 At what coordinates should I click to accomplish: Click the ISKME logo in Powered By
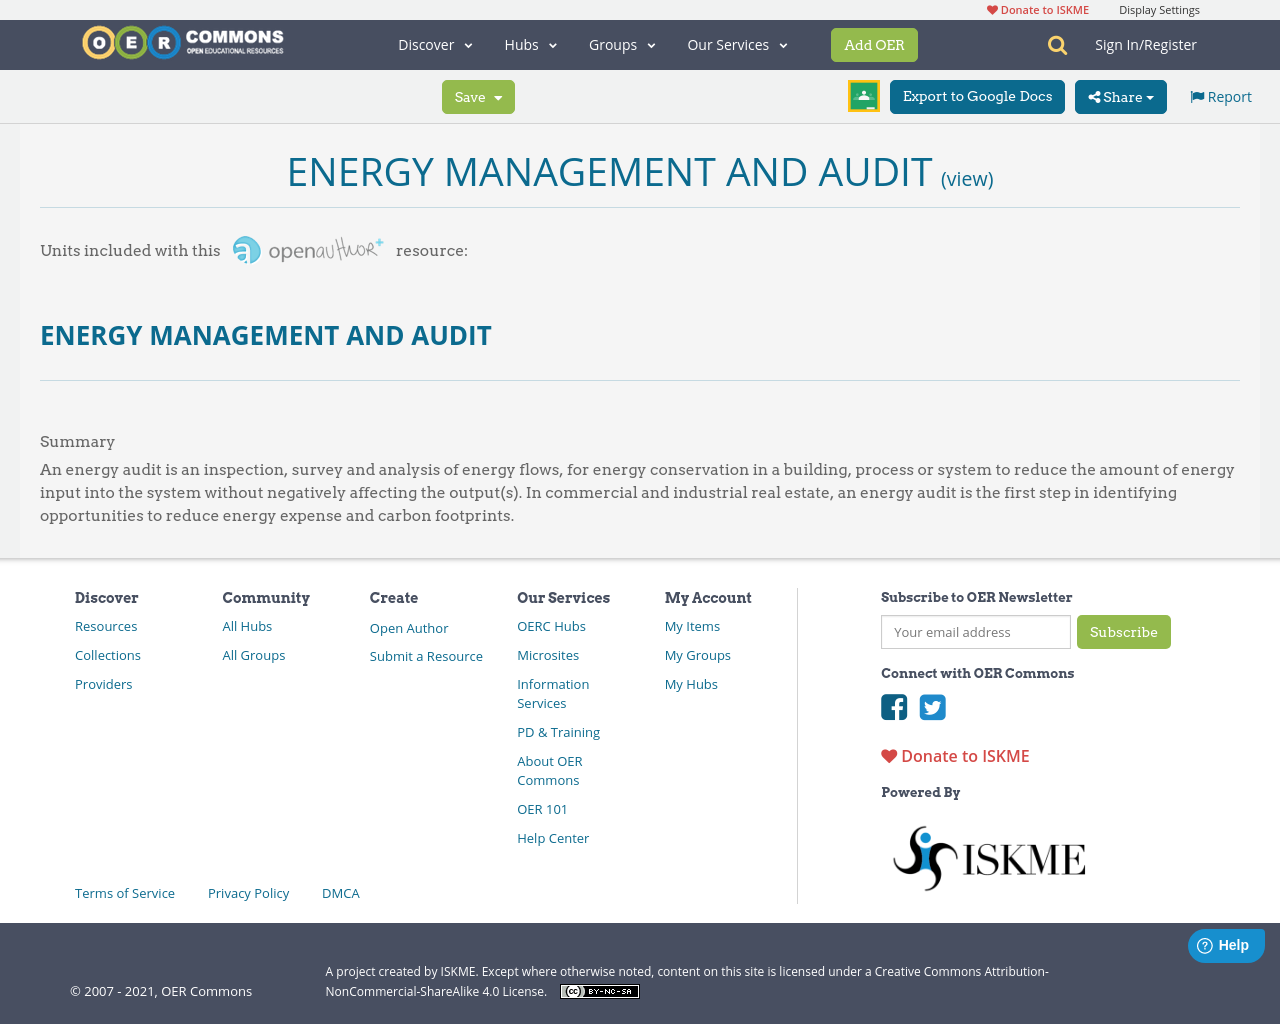988,857
